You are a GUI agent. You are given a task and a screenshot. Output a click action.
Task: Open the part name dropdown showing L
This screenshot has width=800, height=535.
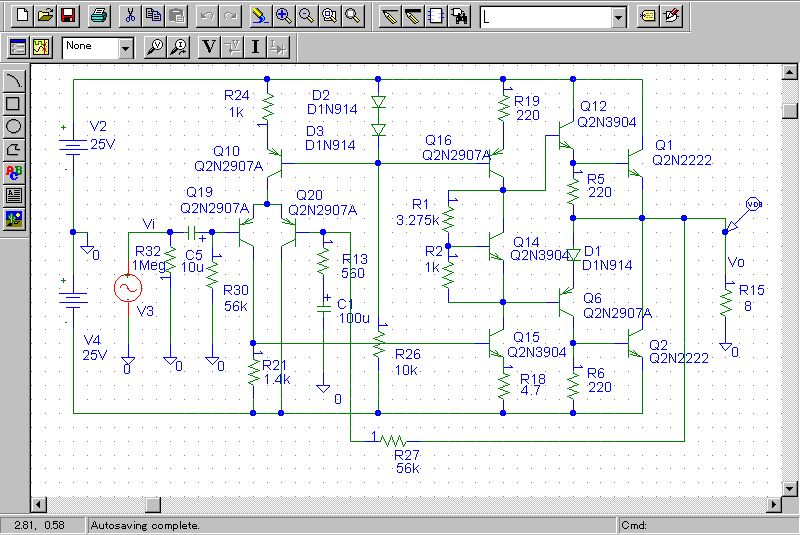[618, 16]
